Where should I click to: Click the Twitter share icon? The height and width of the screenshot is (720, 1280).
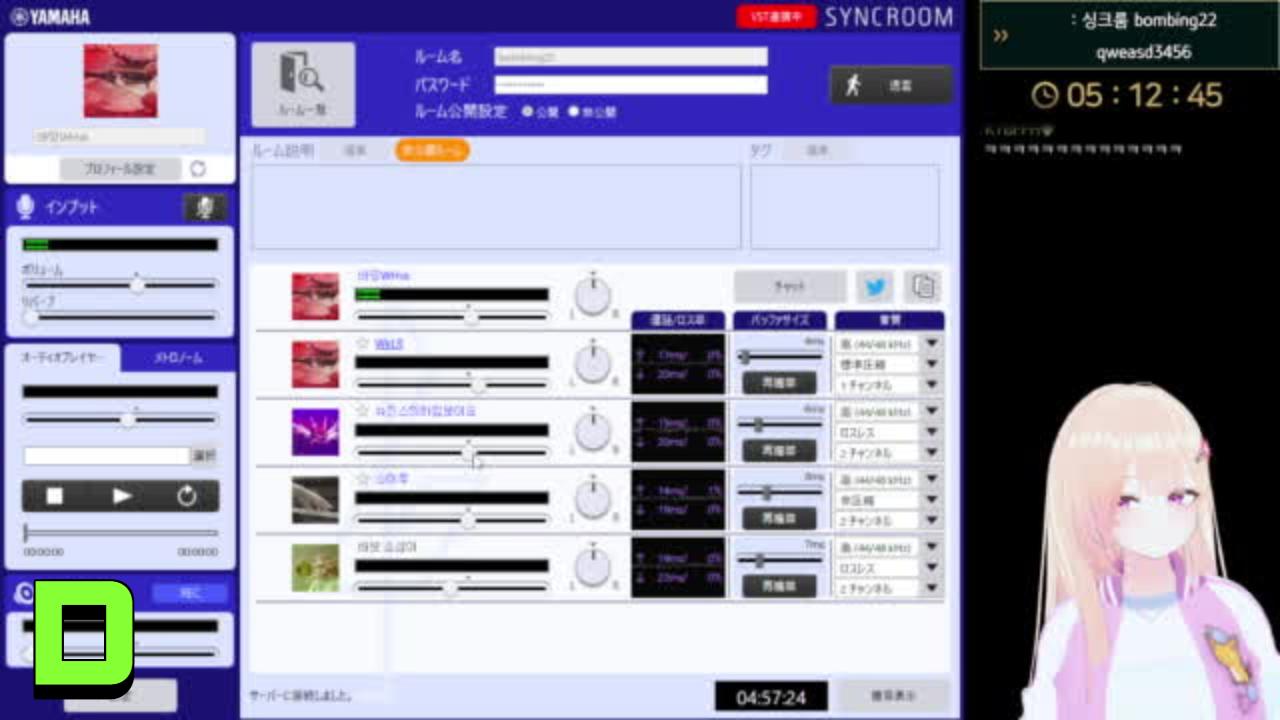click(875, 287)
